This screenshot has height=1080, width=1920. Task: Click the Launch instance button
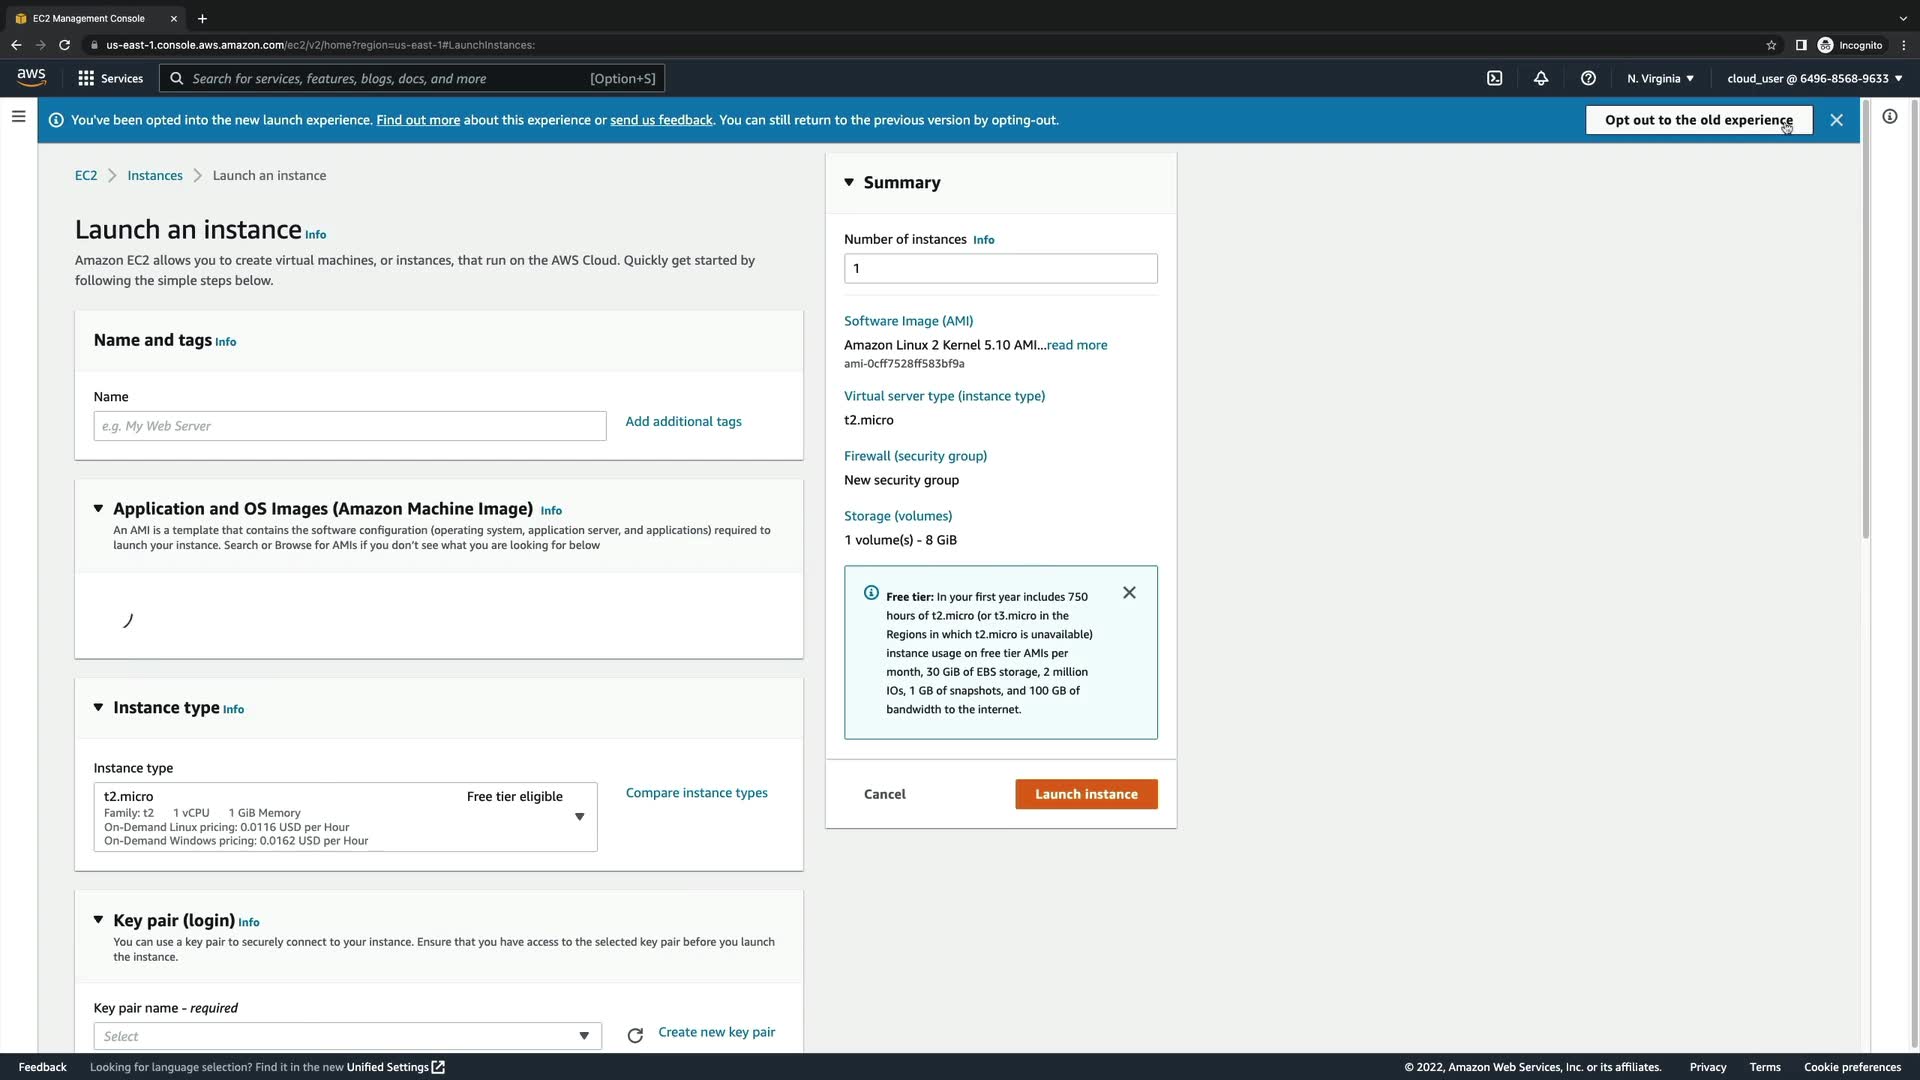[x=1086, y=794]
